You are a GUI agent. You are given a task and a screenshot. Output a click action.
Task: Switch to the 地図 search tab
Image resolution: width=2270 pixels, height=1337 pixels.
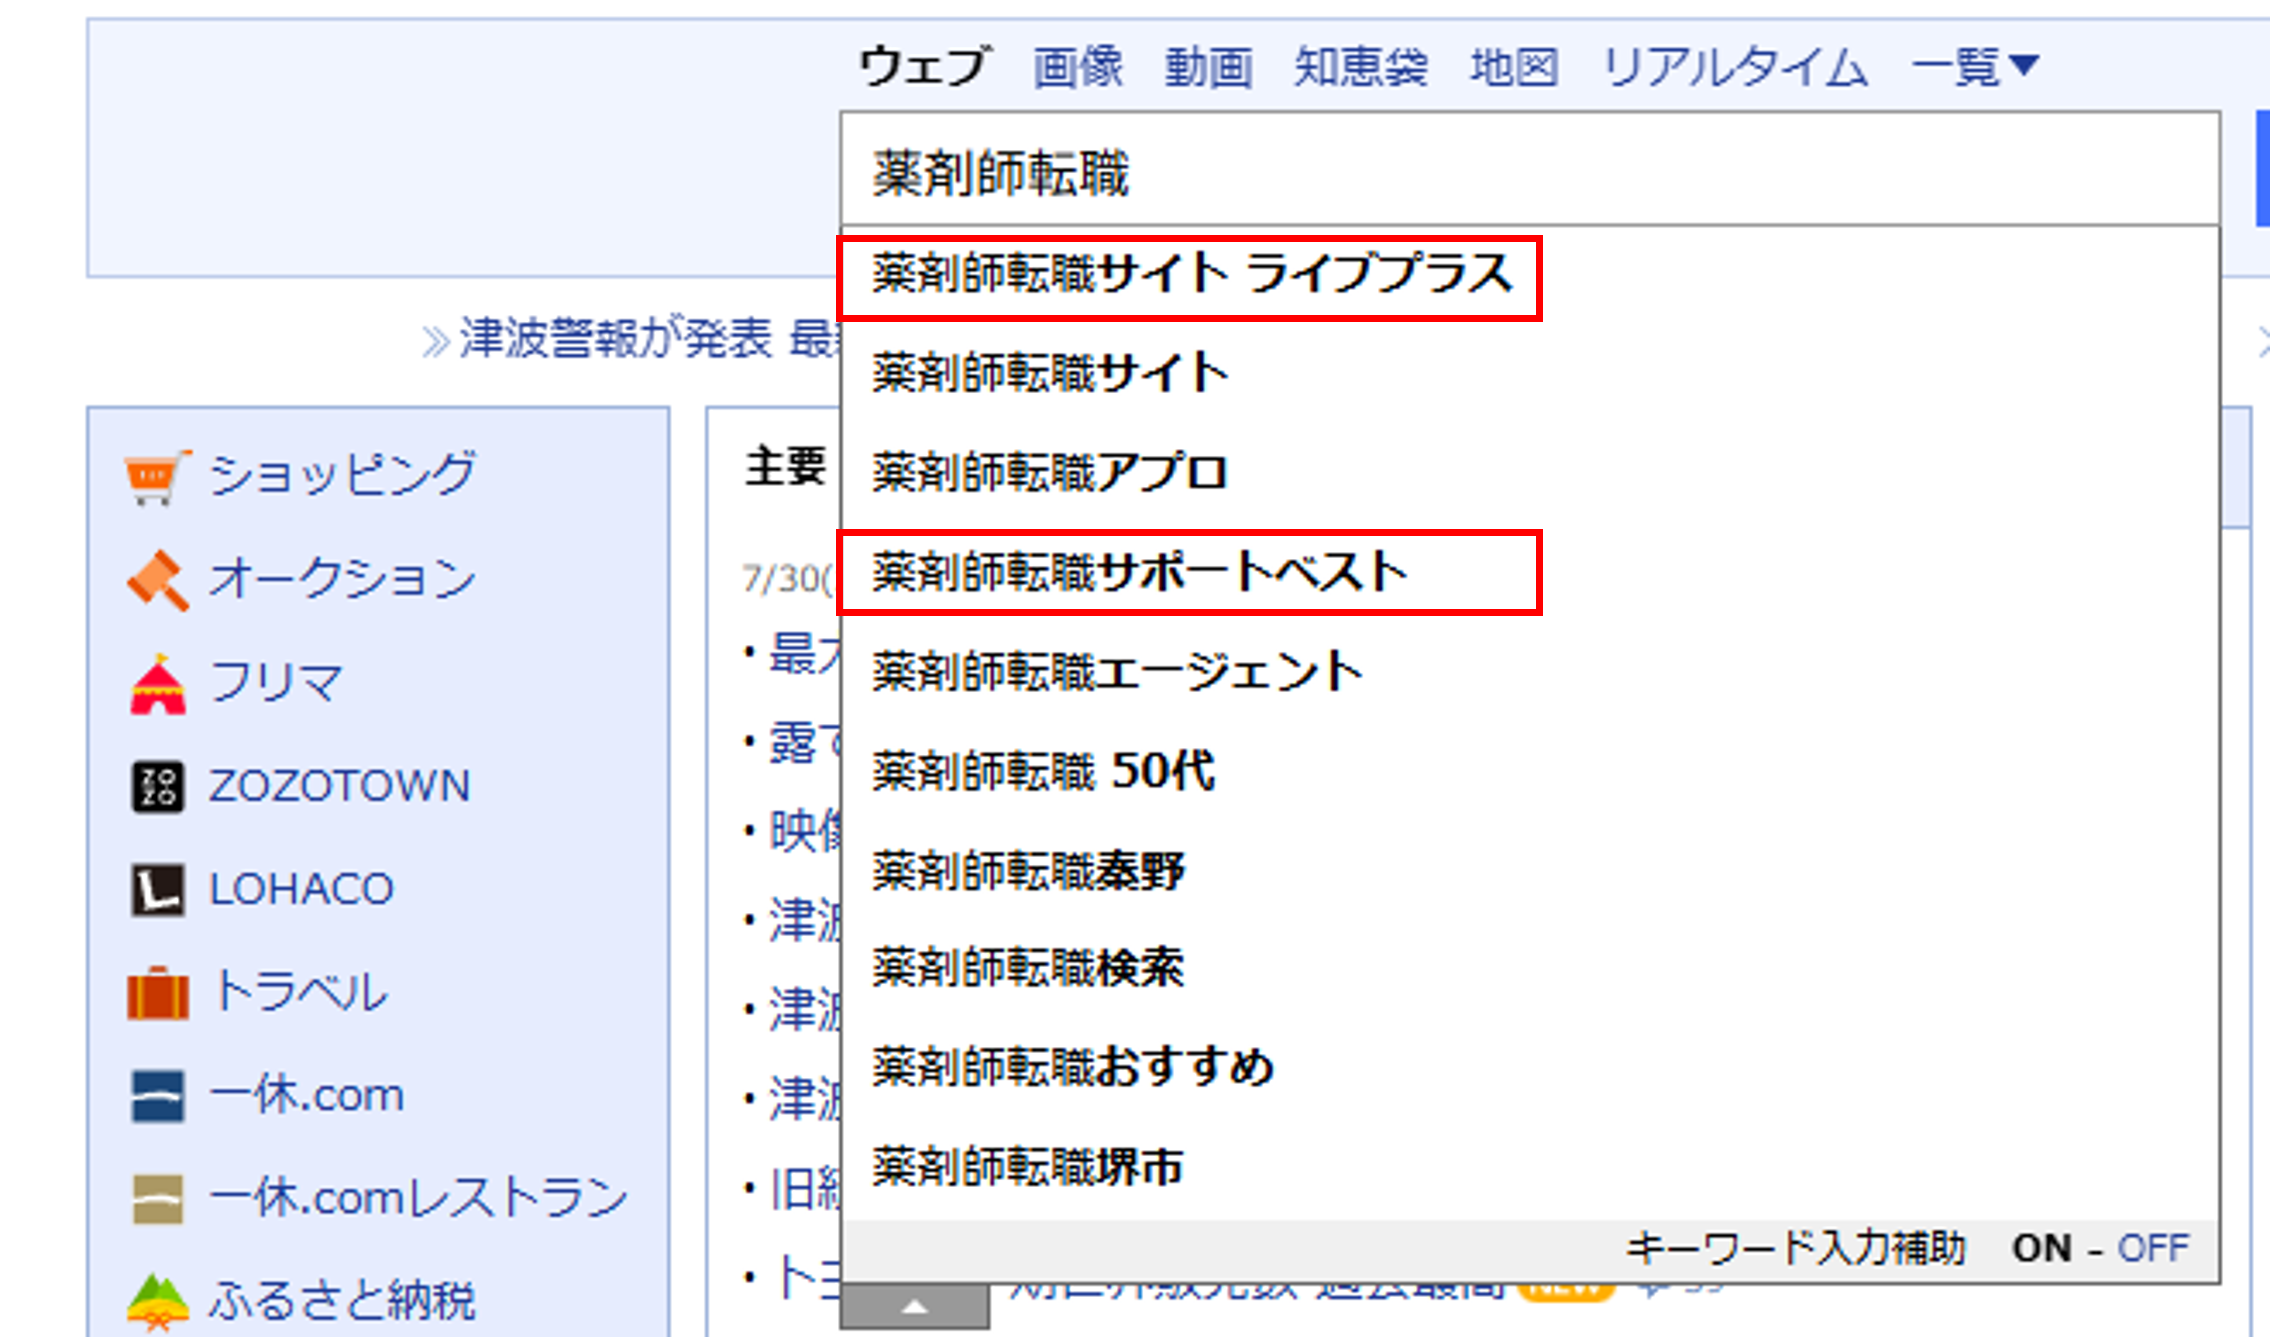point(1514,67)
